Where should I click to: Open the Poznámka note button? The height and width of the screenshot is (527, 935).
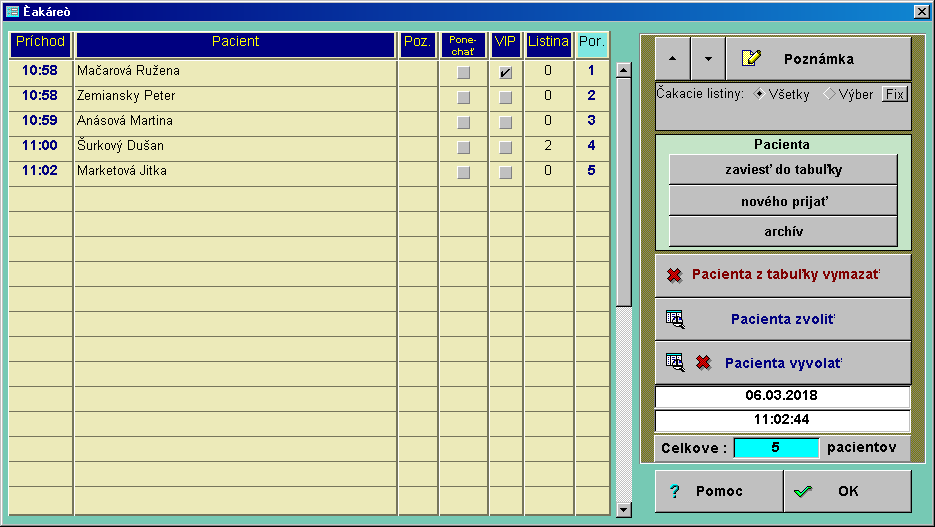tap(818, 58)
